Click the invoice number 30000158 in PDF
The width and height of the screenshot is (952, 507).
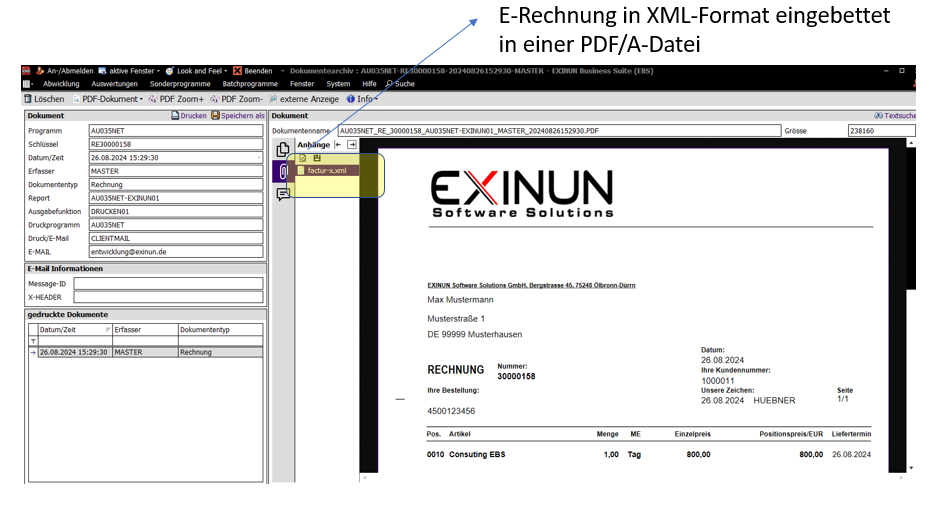point(516,376)
